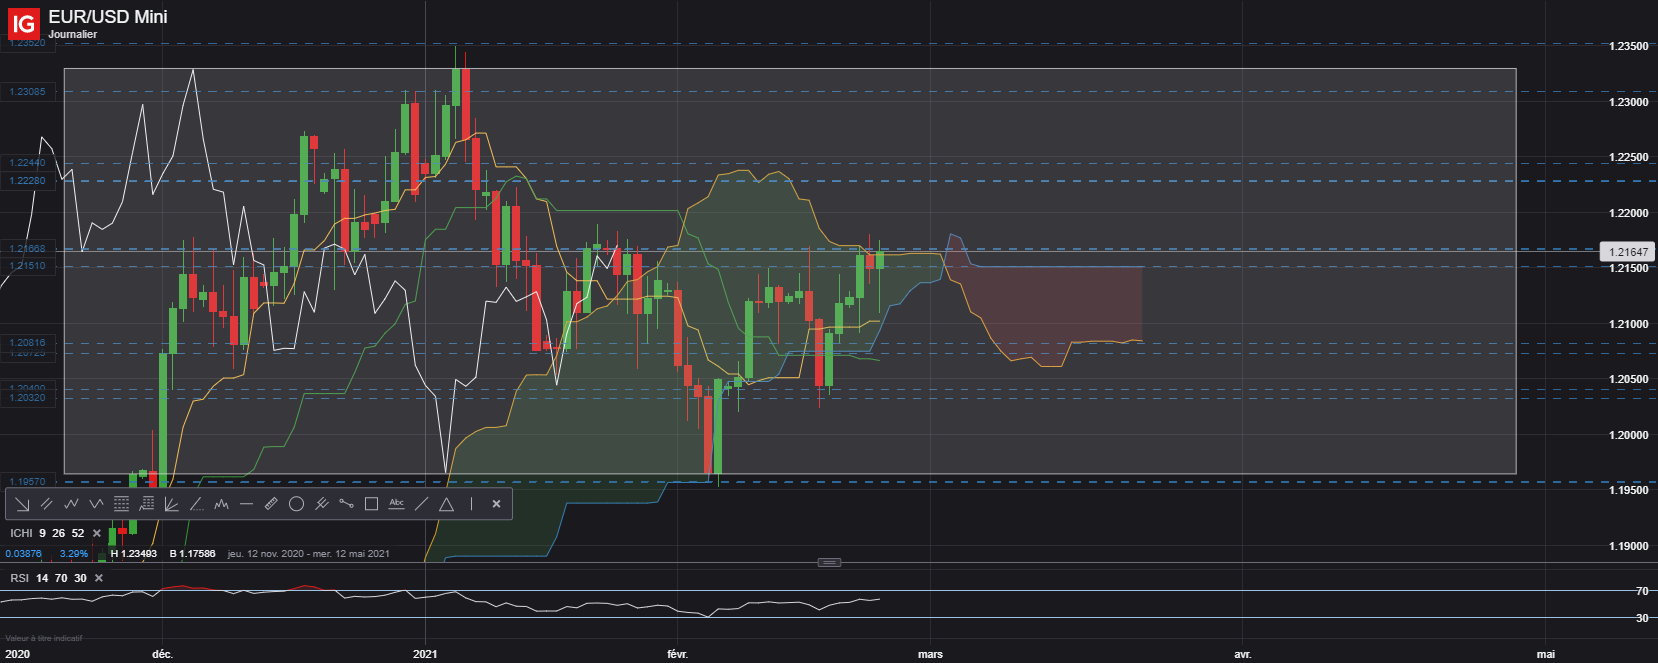Select the rectangle drawing tool
Screen dimensions: 1658x663
371,504
